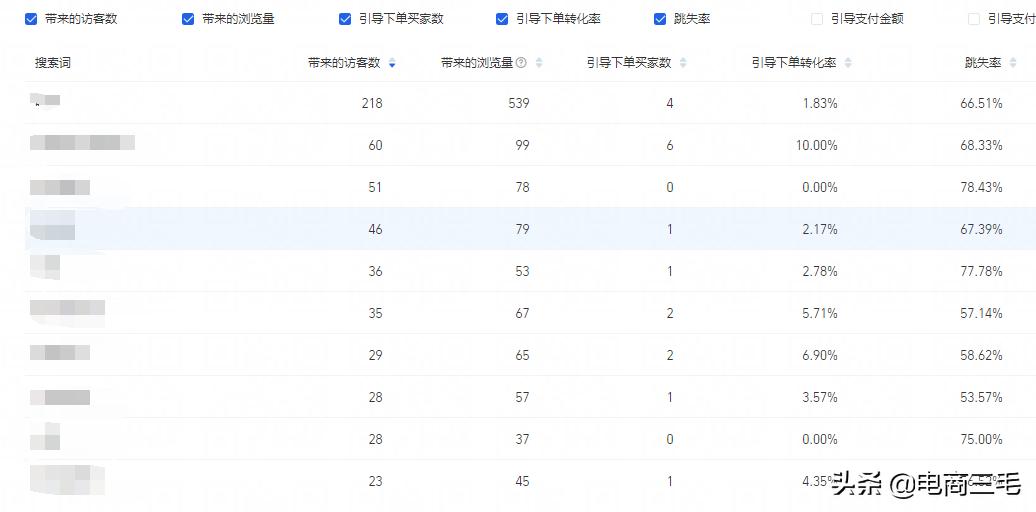Click bounce rate 68.33% cell

point(981,145)
